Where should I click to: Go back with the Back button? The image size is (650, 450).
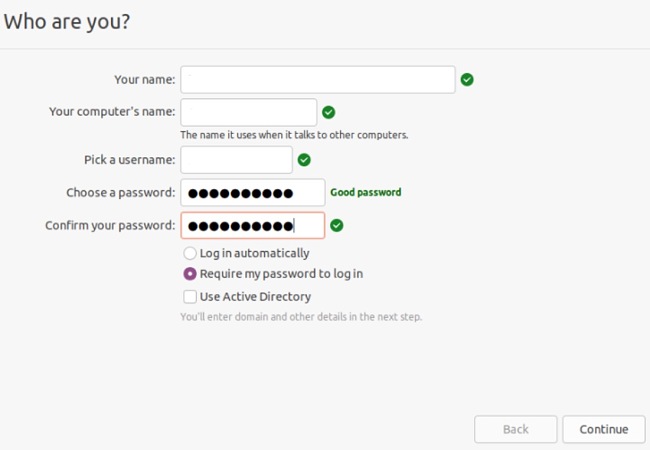(x=516, y=429)
